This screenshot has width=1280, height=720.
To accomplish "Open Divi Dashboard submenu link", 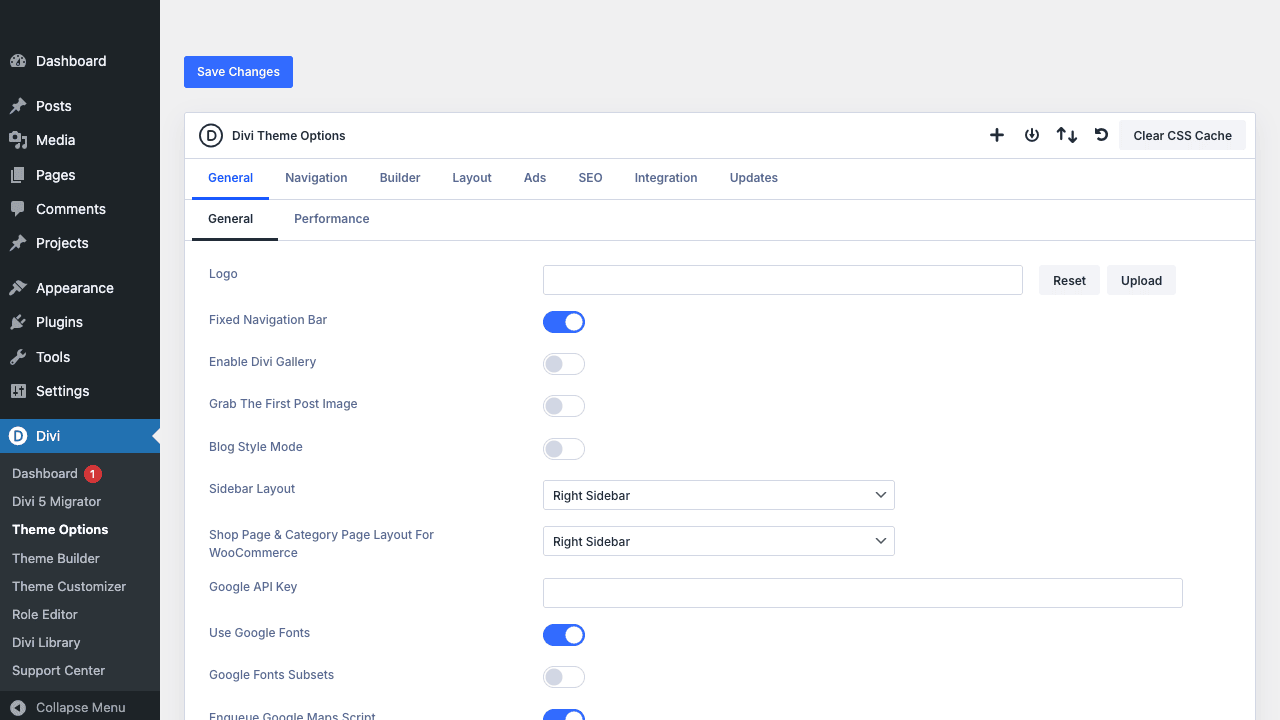I will point(45,474).
